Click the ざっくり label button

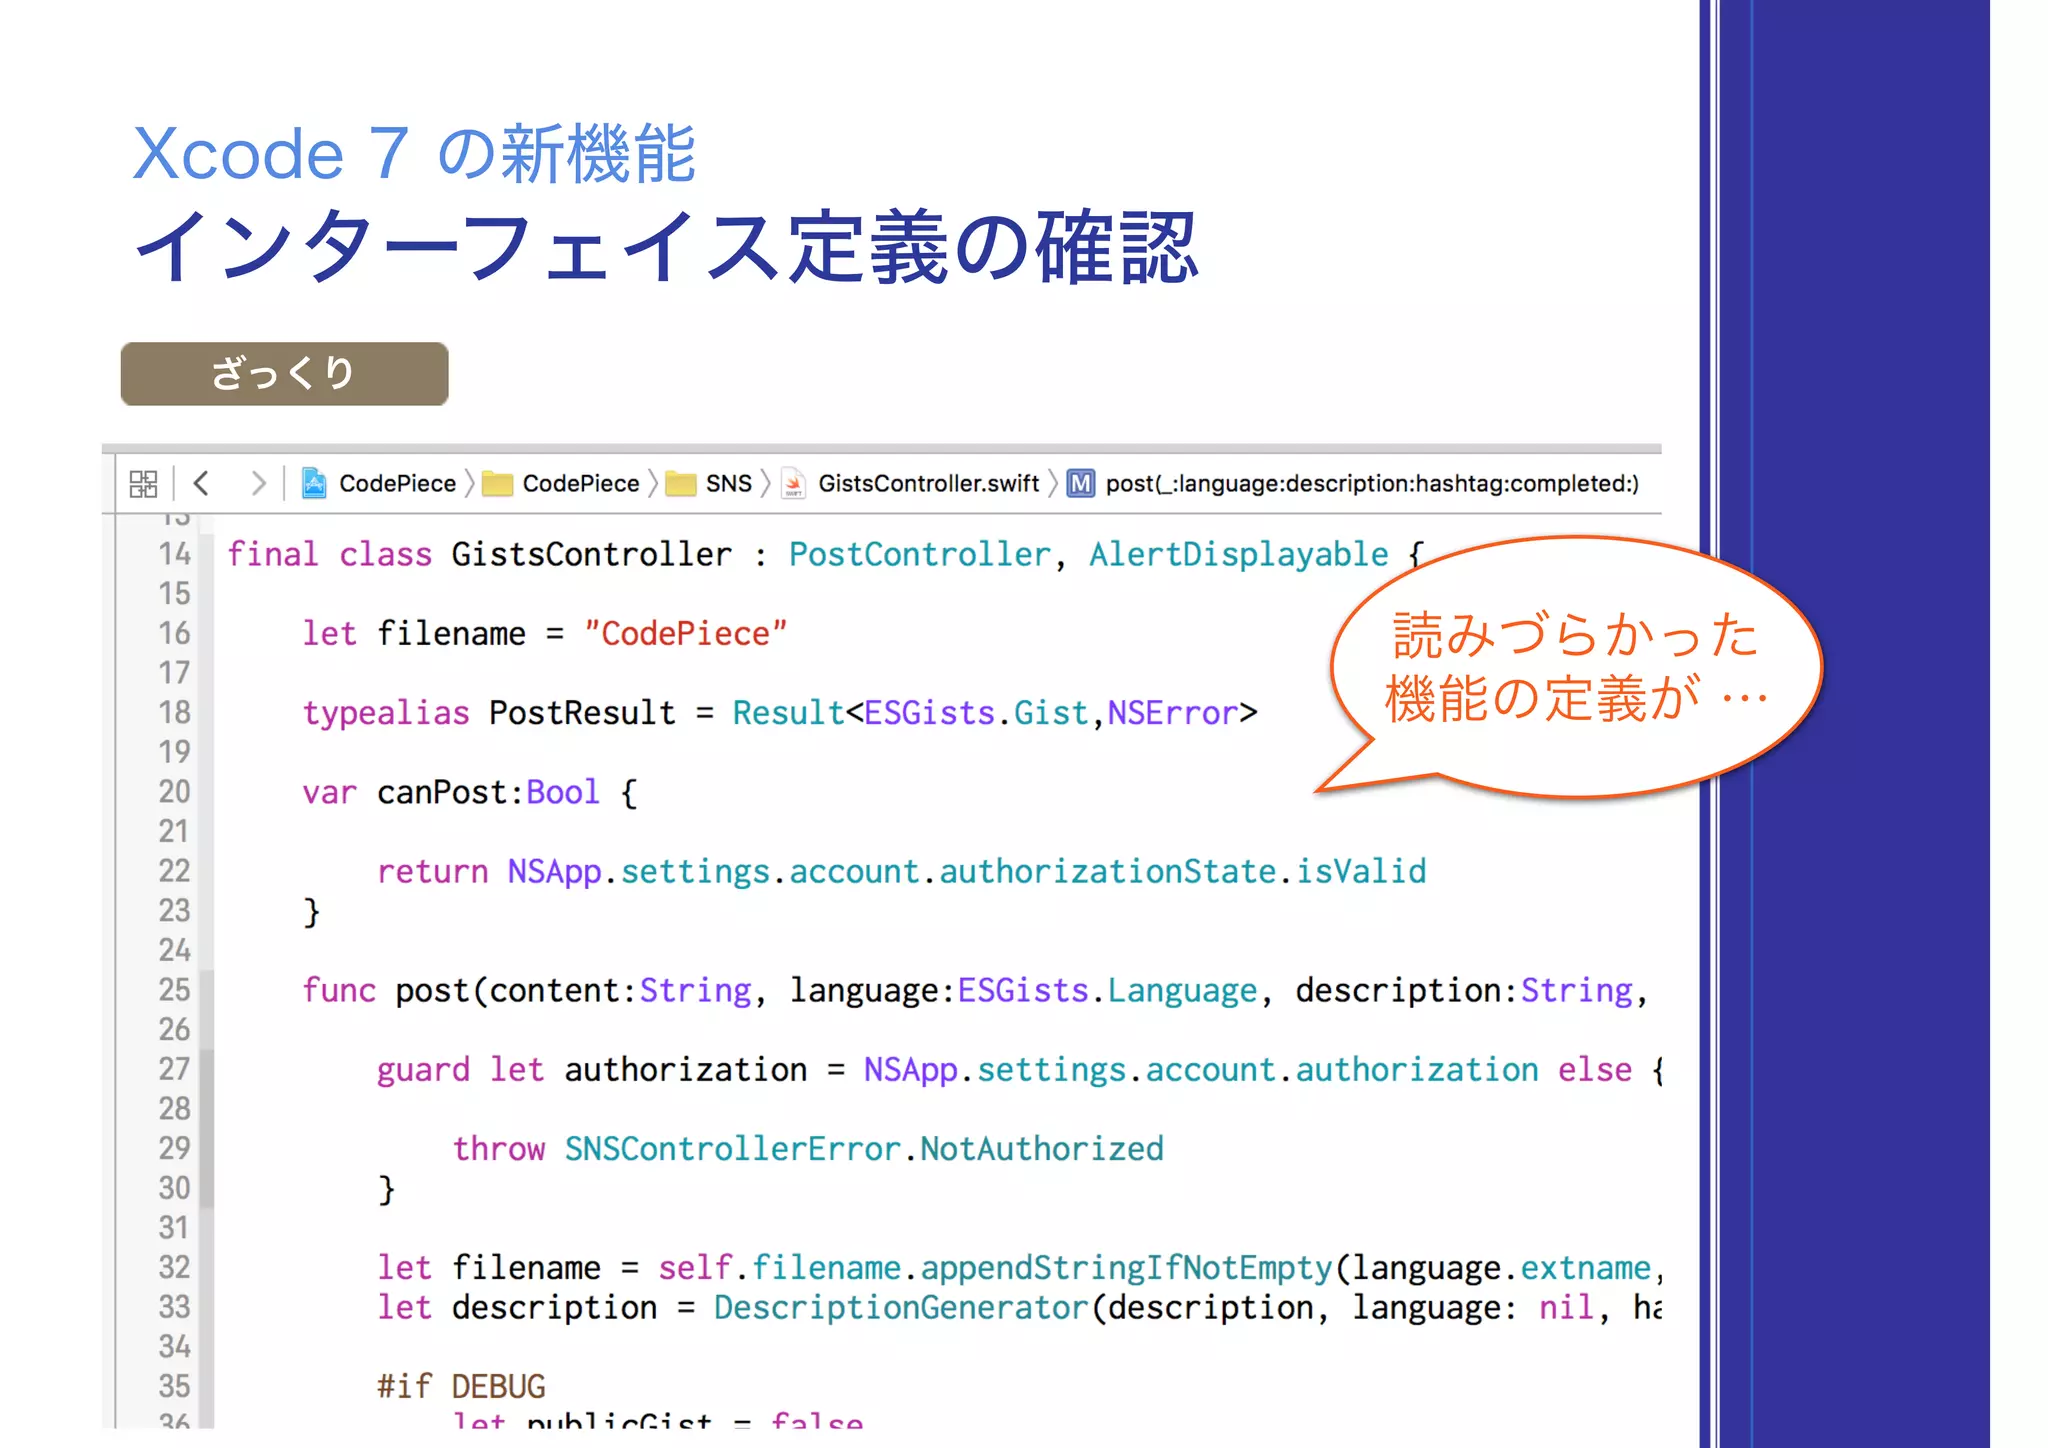click(284, 374)
